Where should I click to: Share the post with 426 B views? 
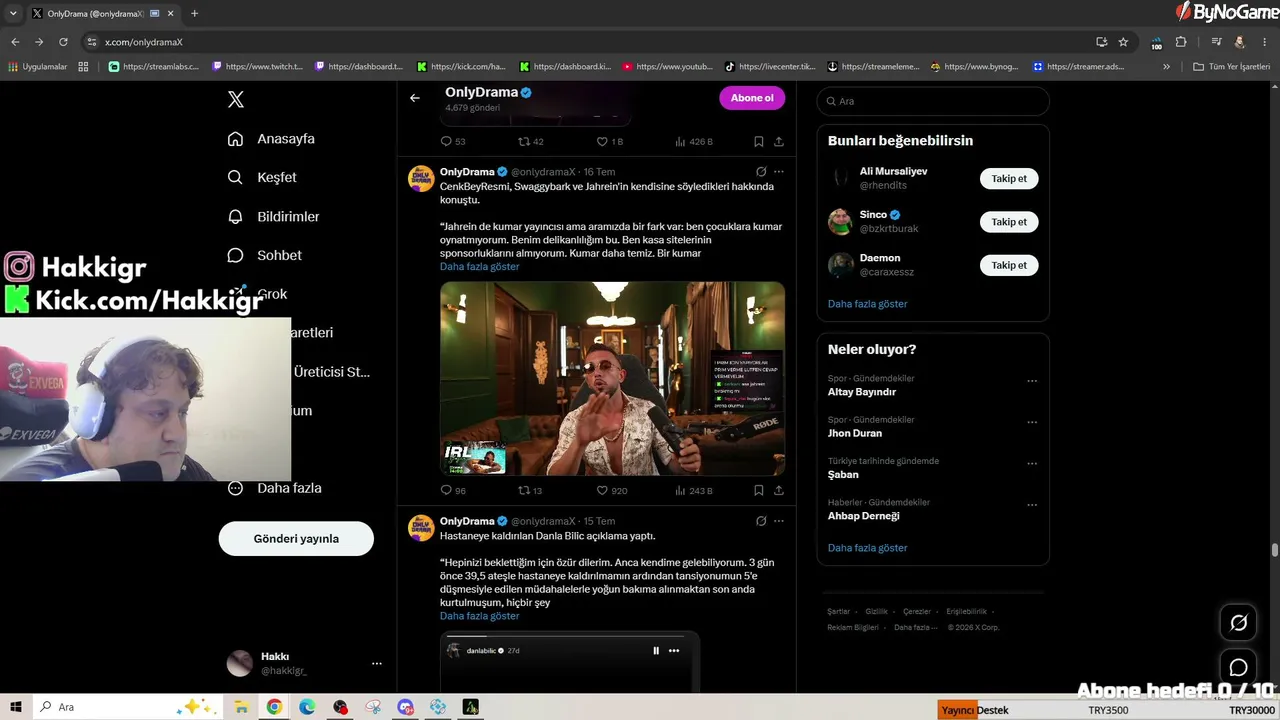pos(779,142)
